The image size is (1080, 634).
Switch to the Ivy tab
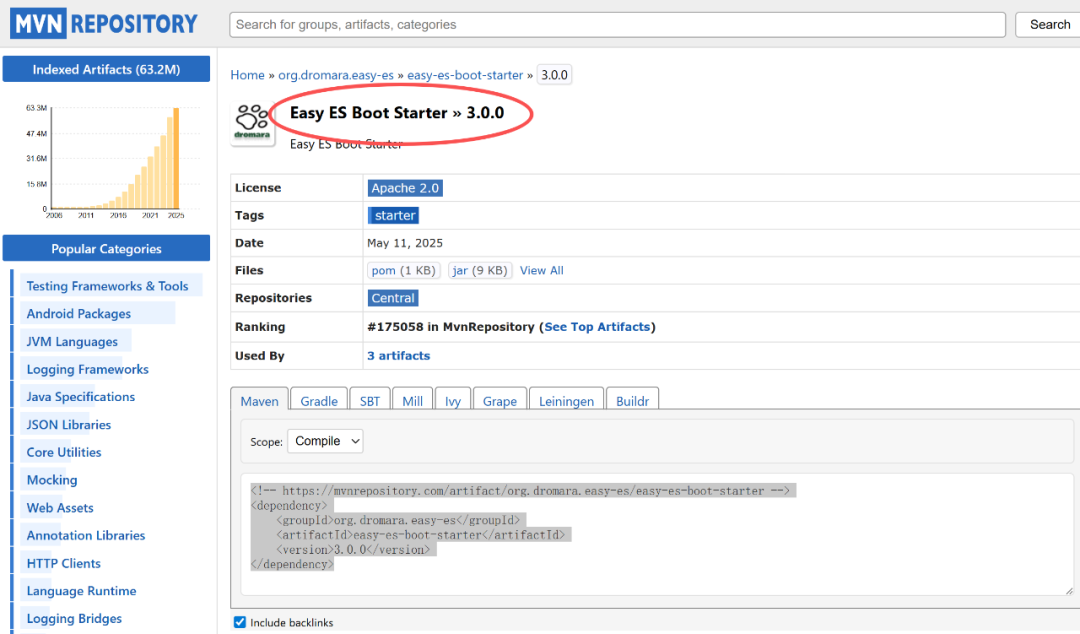click(453, 401)
